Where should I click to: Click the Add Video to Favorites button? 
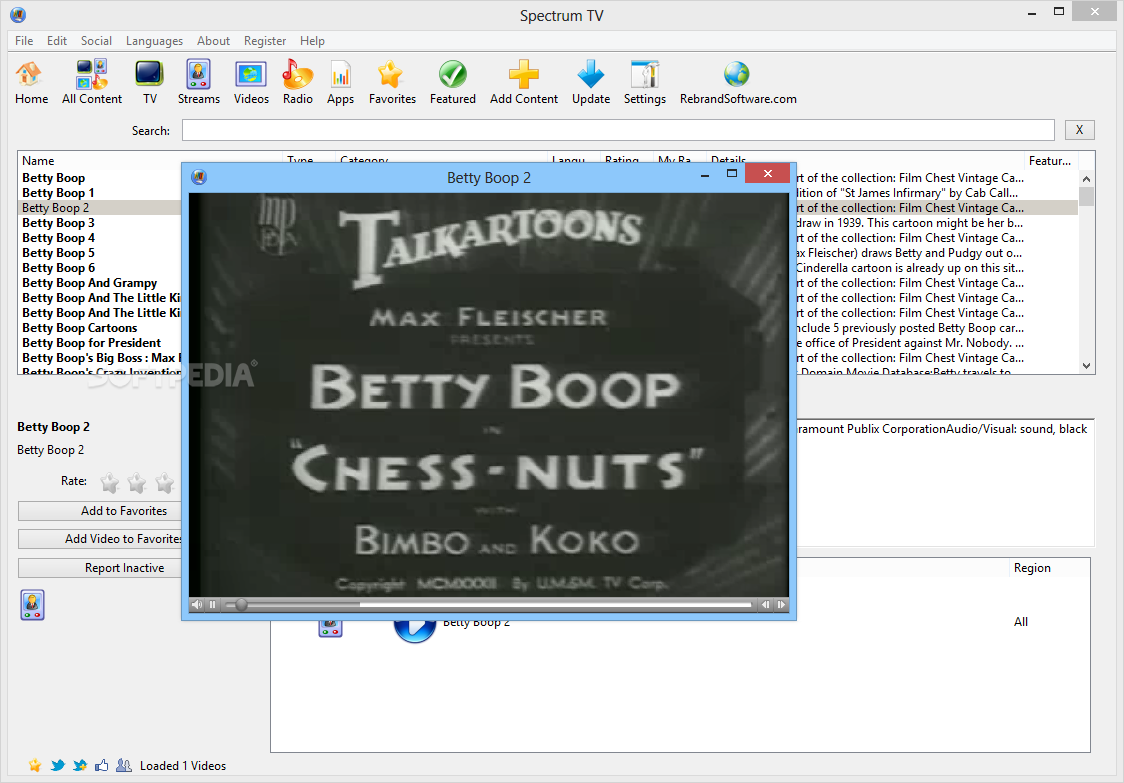point(100,538)
